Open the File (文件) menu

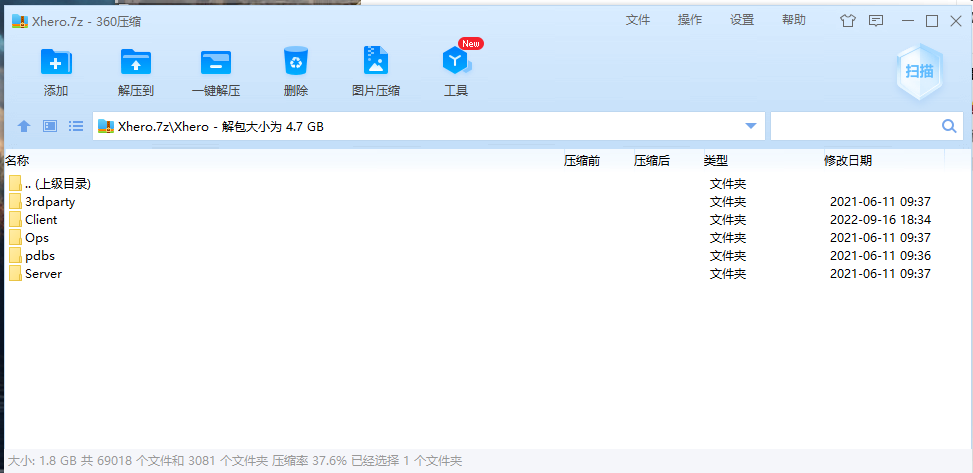638,20
